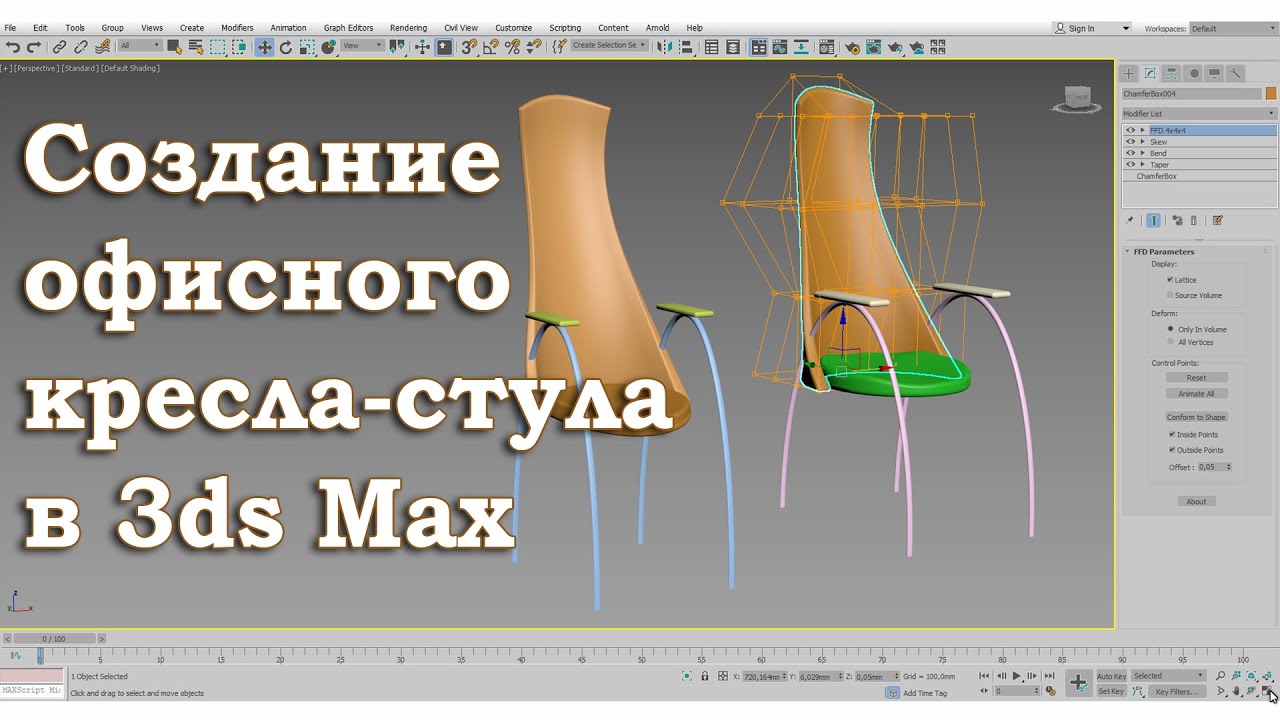The height and width of the screenshot is (720, 1280).
Task: Click the About button
Action: pos(1196,502)
